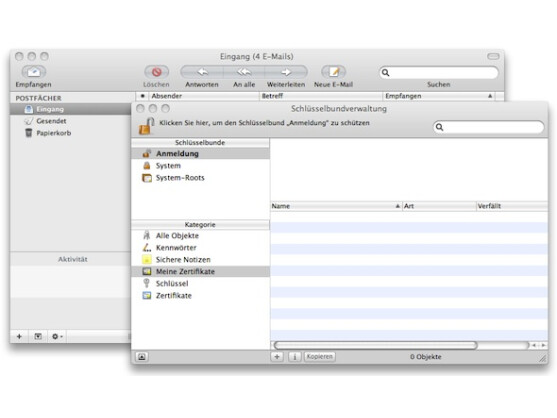This screenshot has width=557, height=418.
Task: Click the Kopieren button
Action: [x=320, y=357]
